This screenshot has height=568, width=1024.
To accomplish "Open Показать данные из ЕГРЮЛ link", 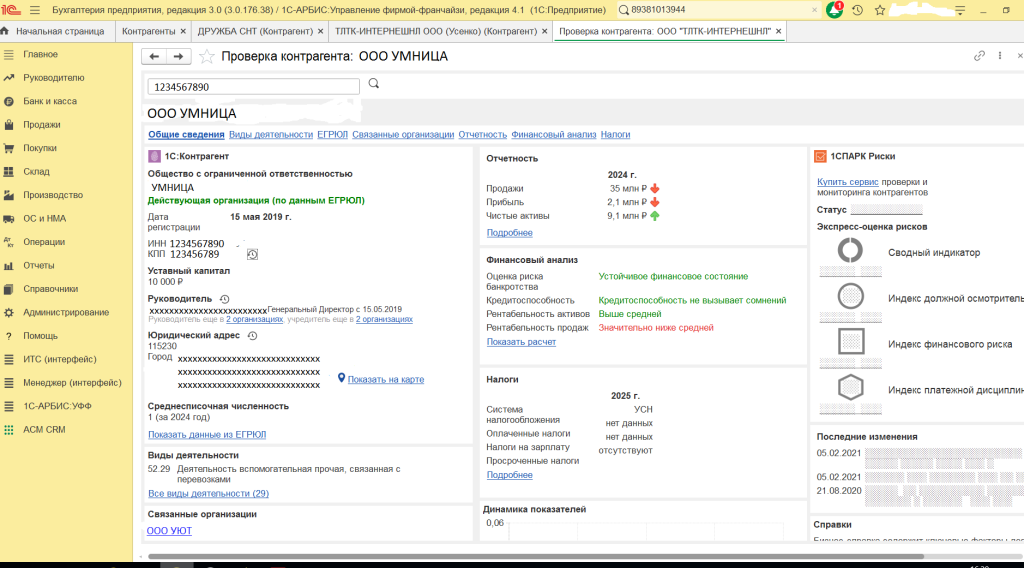I will coord(207,435).
